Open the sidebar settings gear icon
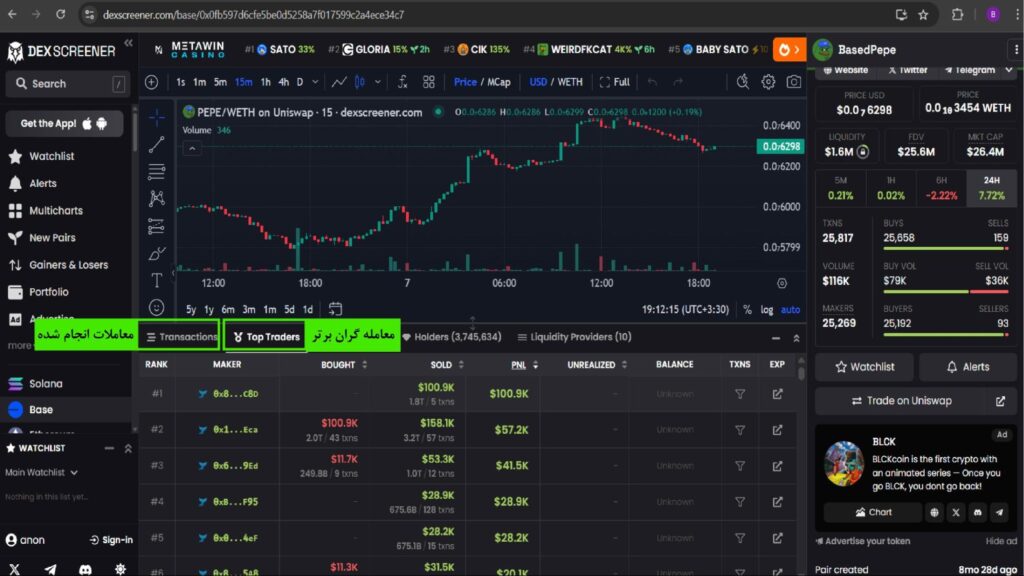The width and height of the screenshot is (1024, 576). (120, 569)
